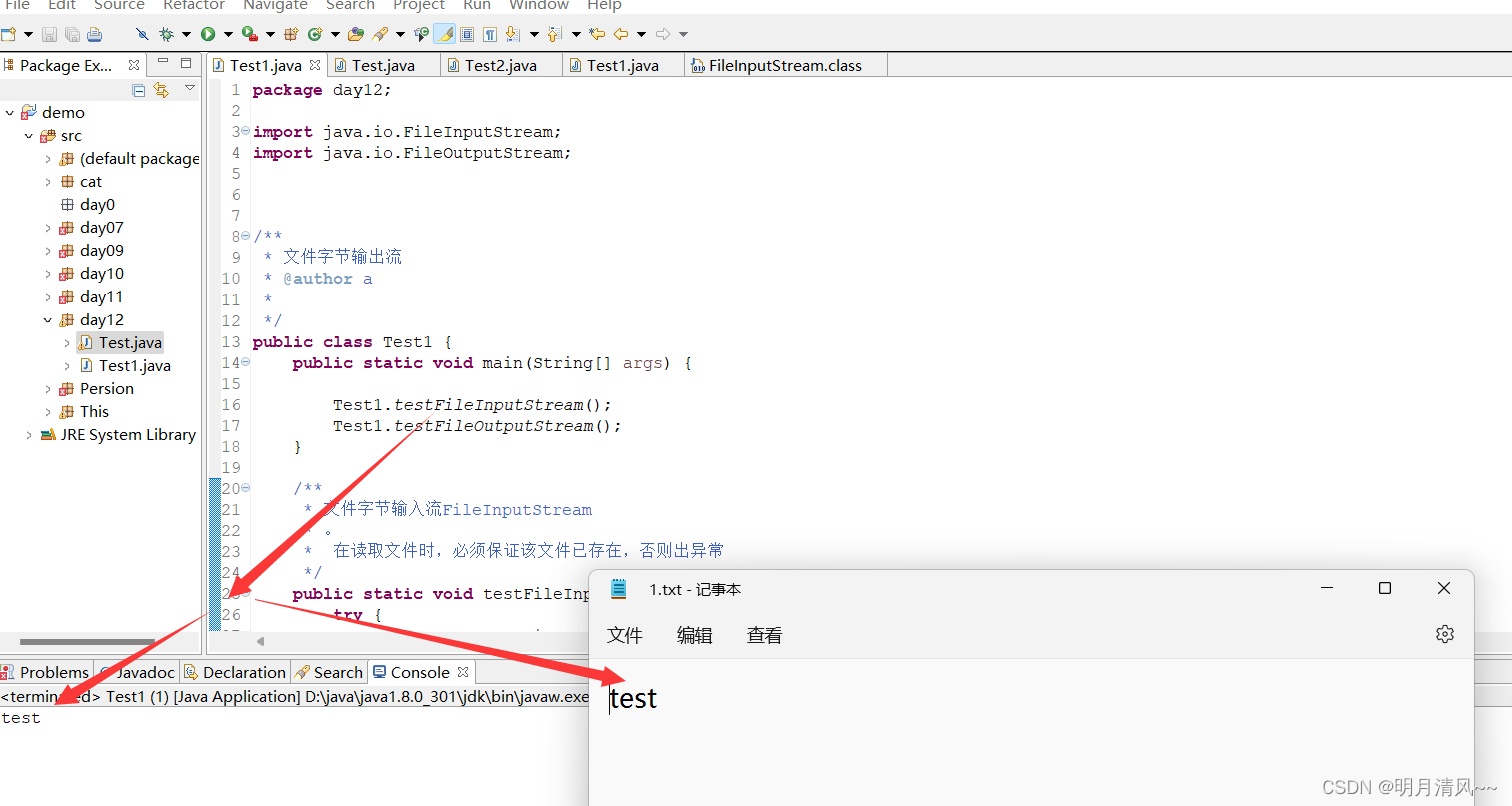
Task: Open the Back history dropdown arrow
Action: coord(641,34)
